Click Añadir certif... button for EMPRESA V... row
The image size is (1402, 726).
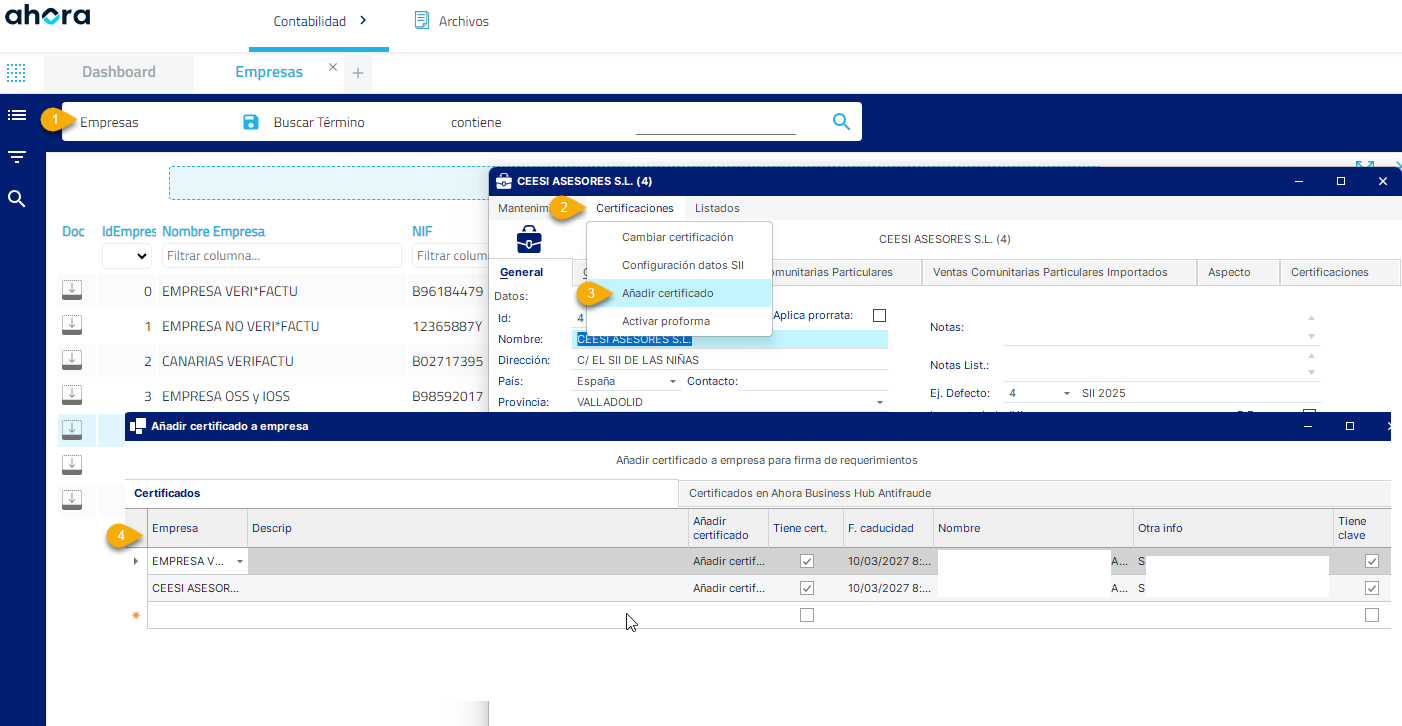coord(729,561)
